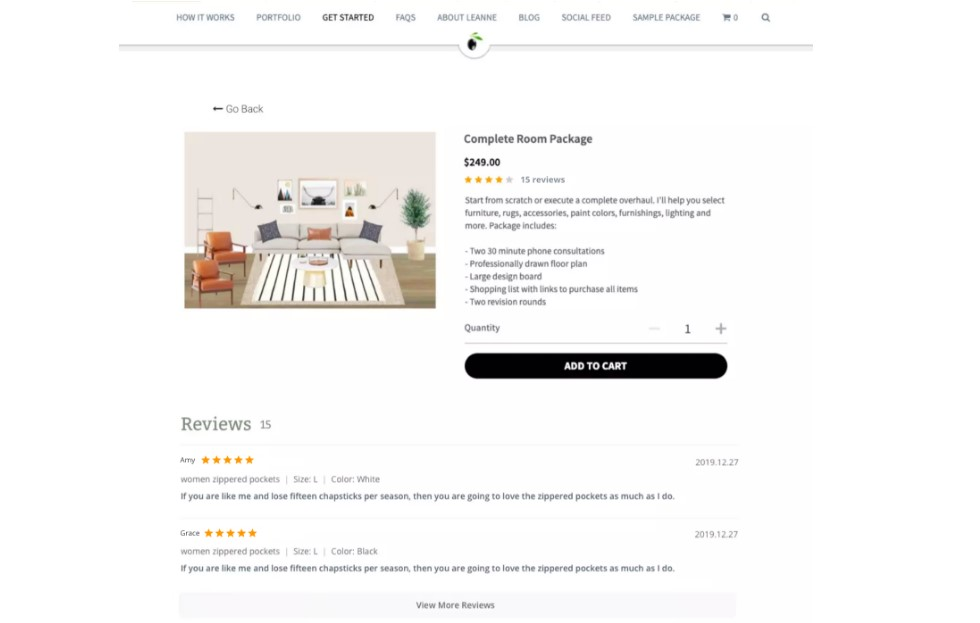Viewport: 980px width, 623px height.
Task: Open the Sample Package page
Action: (x=665, y=17)
